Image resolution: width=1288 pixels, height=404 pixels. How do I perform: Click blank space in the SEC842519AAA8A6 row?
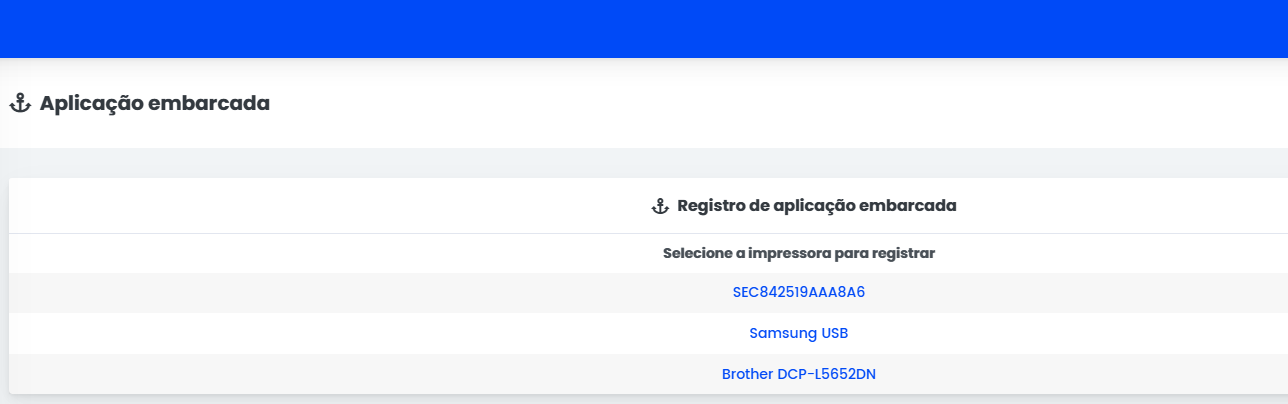pyautogui.click(x=300, y=293)
